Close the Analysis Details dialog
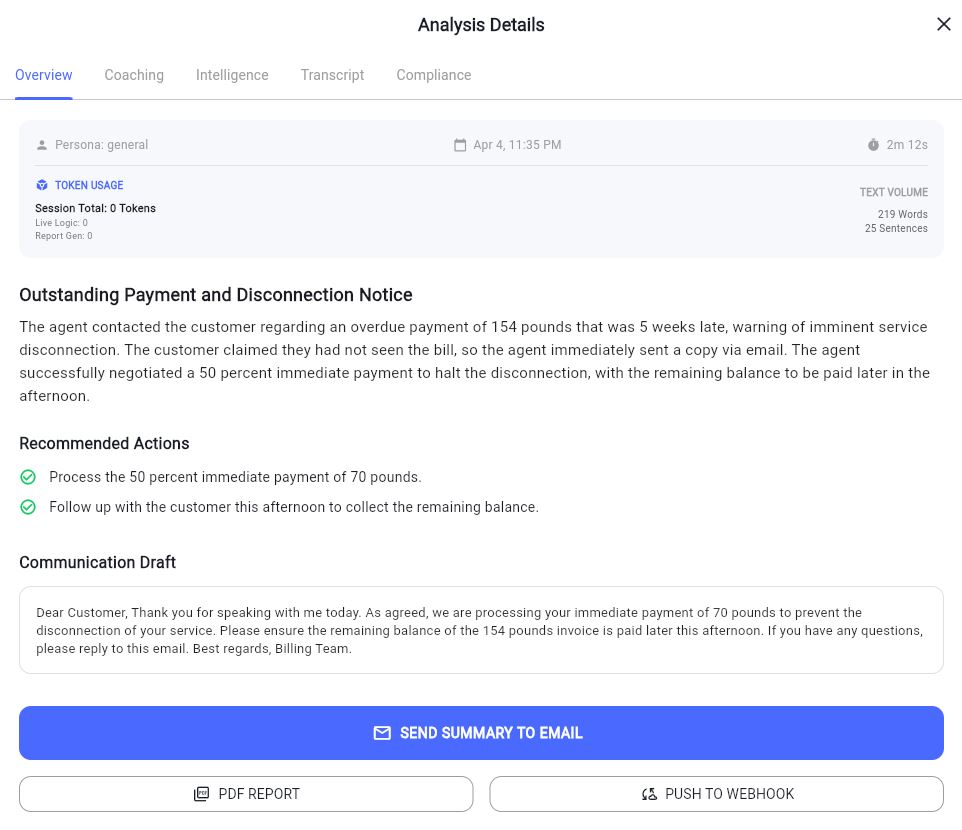 [x=944, y=24]
